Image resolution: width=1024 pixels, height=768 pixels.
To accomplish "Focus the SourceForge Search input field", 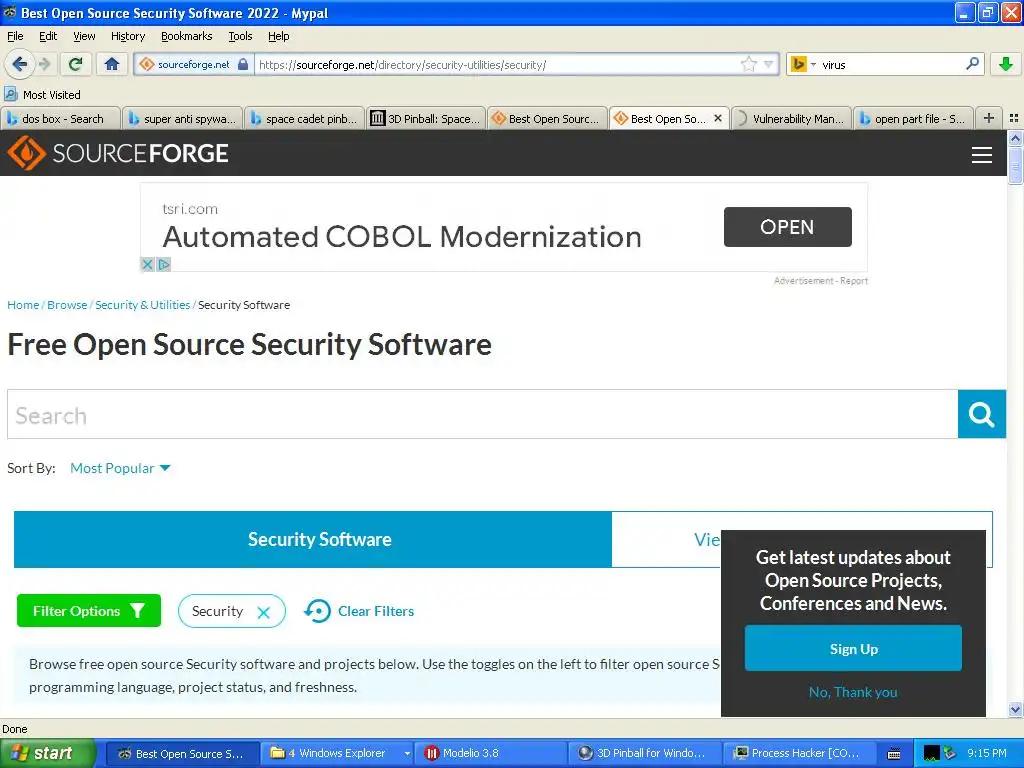I will tap(483, 414).
